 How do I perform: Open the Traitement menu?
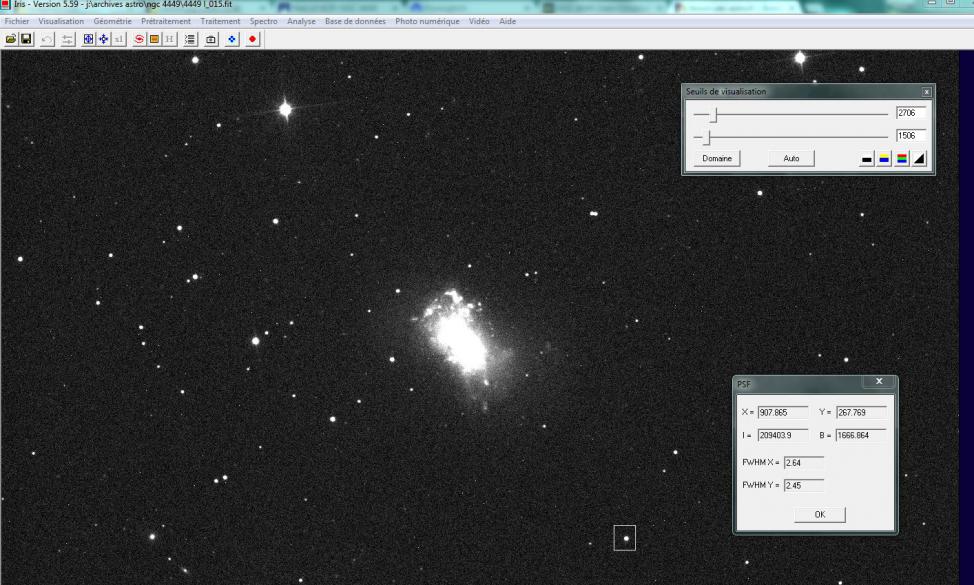coord(220,21)
